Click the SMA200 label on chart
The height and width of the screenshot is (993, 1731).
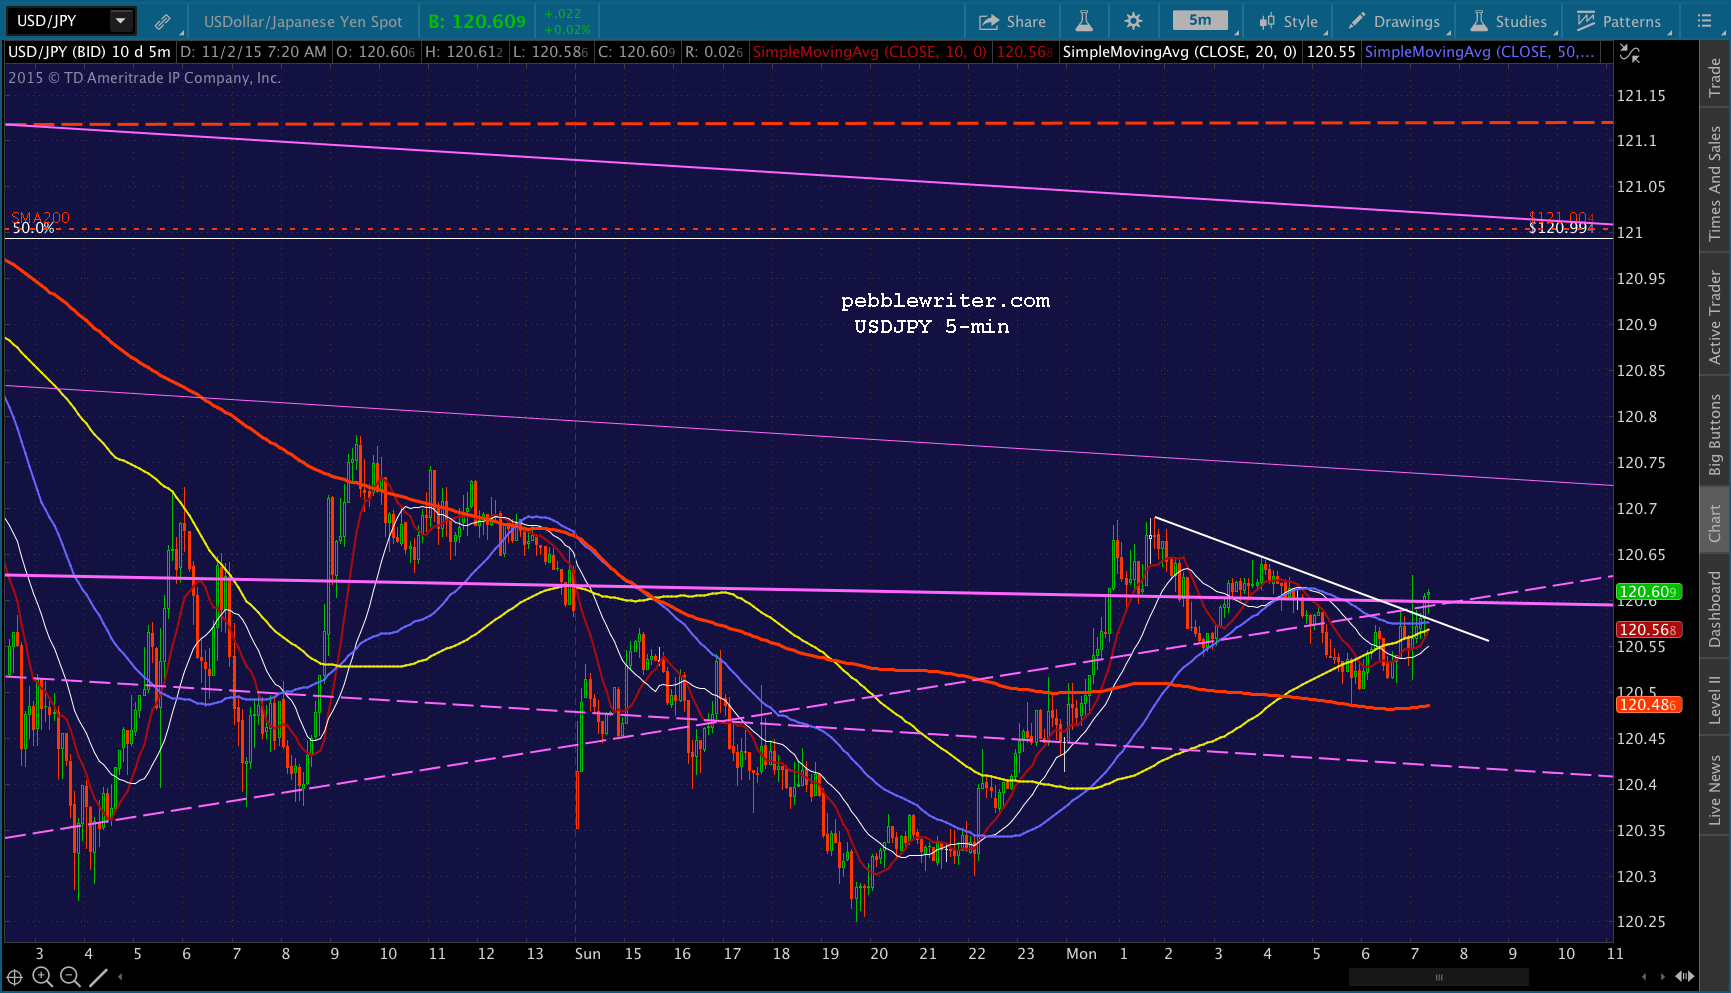(x=40, y=217)
